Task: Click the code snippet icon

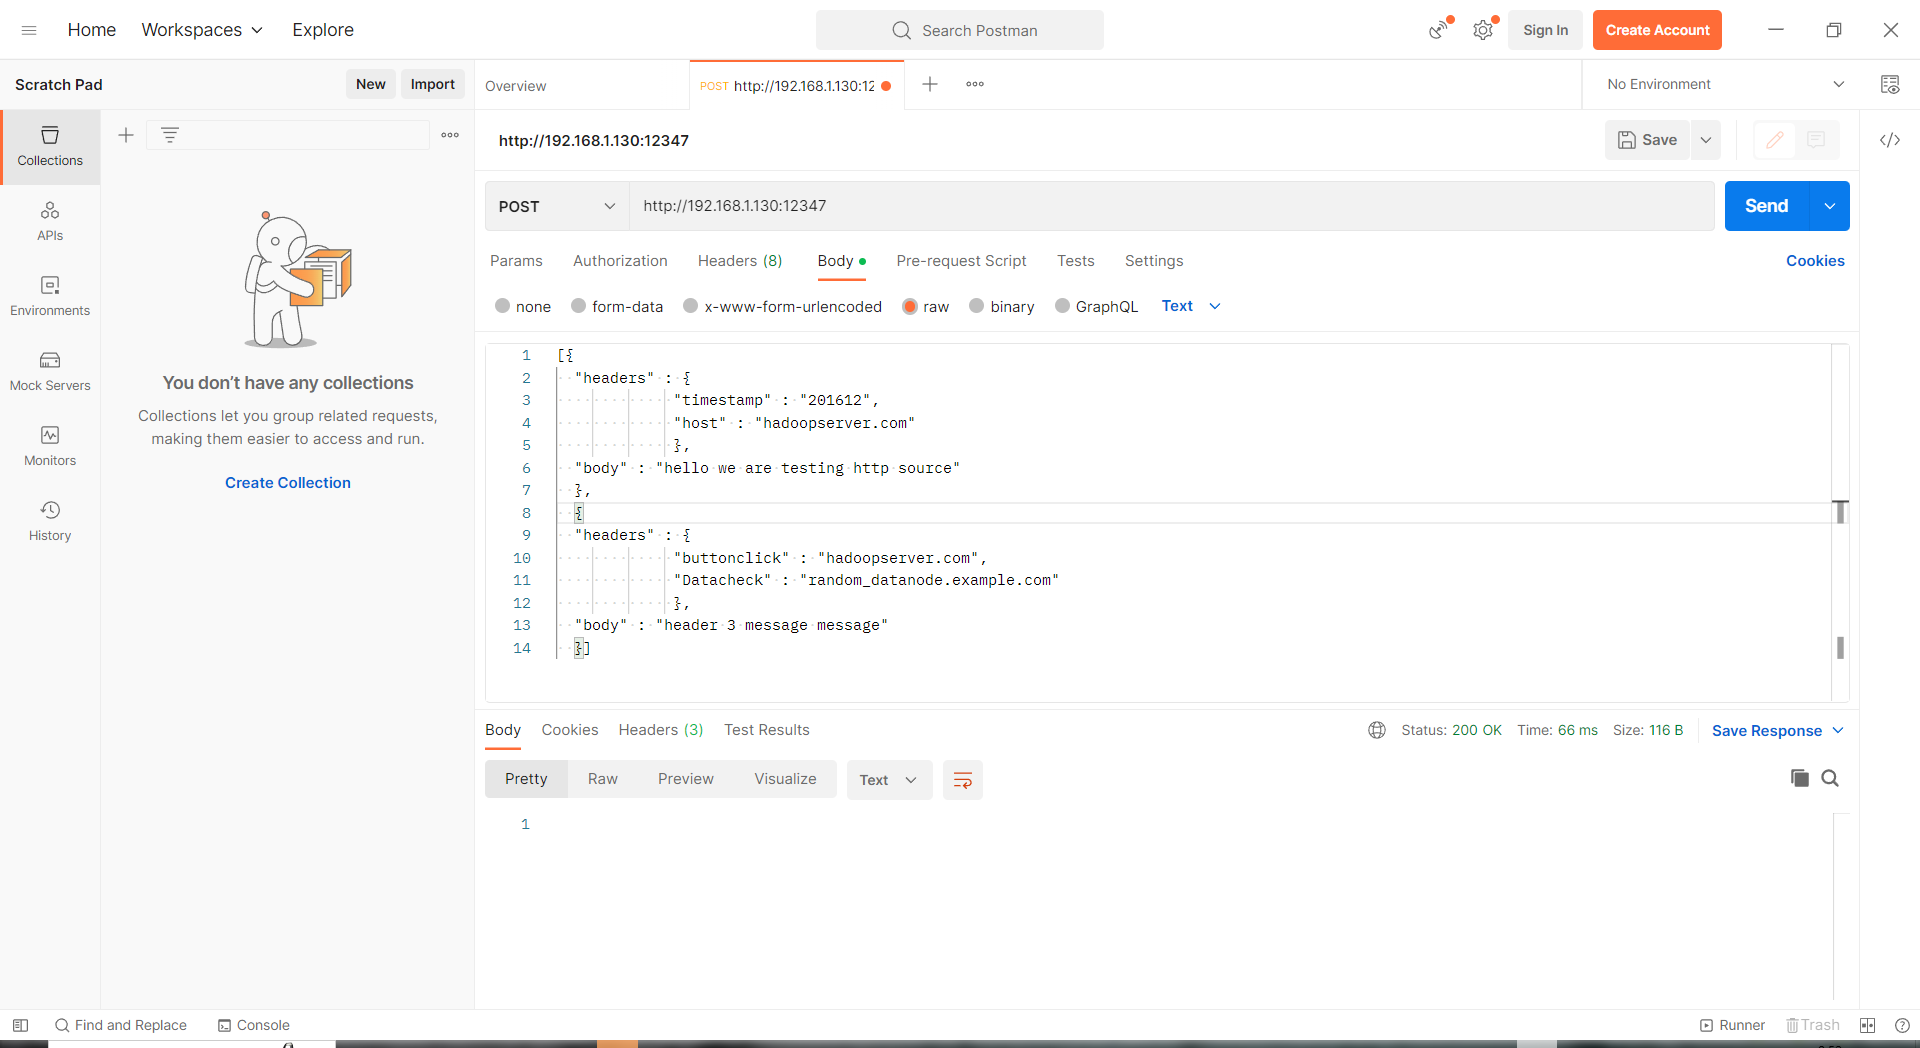Action: pos(1889,140)
